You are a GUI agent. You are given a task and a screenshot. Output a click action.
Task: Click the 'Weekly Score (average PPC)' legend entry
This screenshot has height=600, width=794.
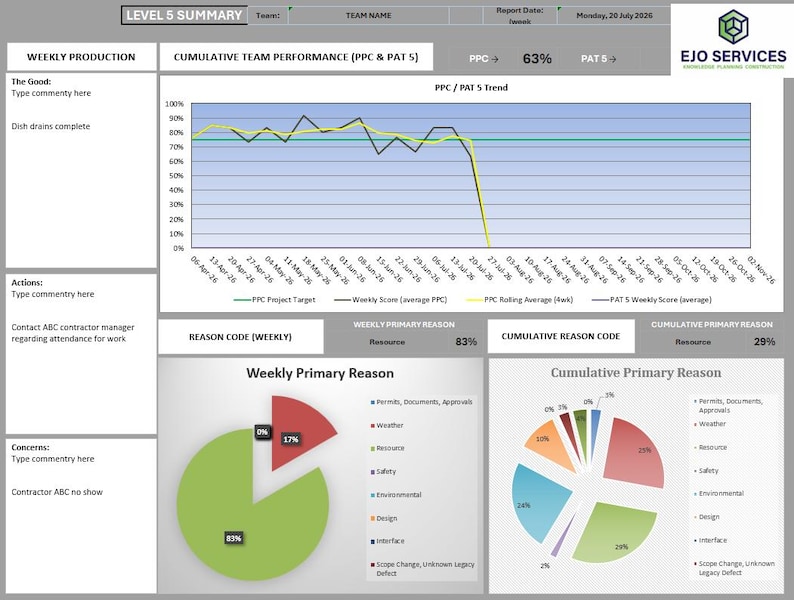(390, 300)
